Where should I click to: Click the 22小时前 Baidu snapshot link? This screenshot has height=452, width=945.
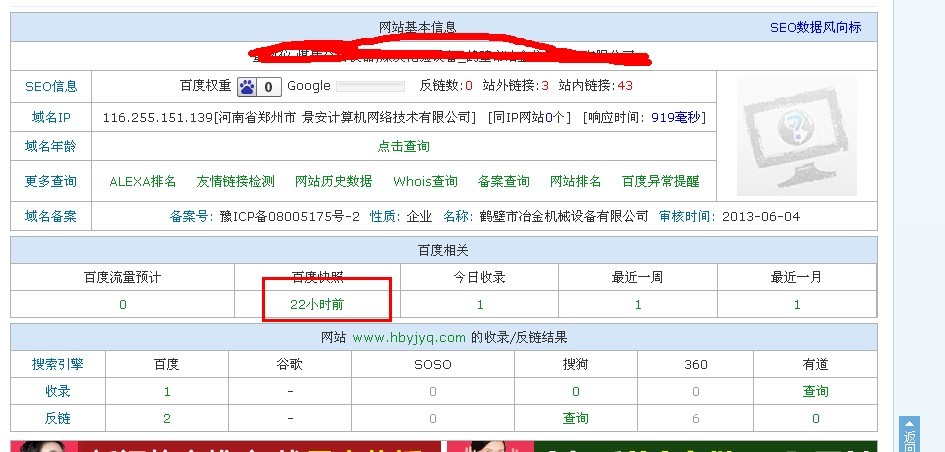pyautogui.click(x=317, y=304)
